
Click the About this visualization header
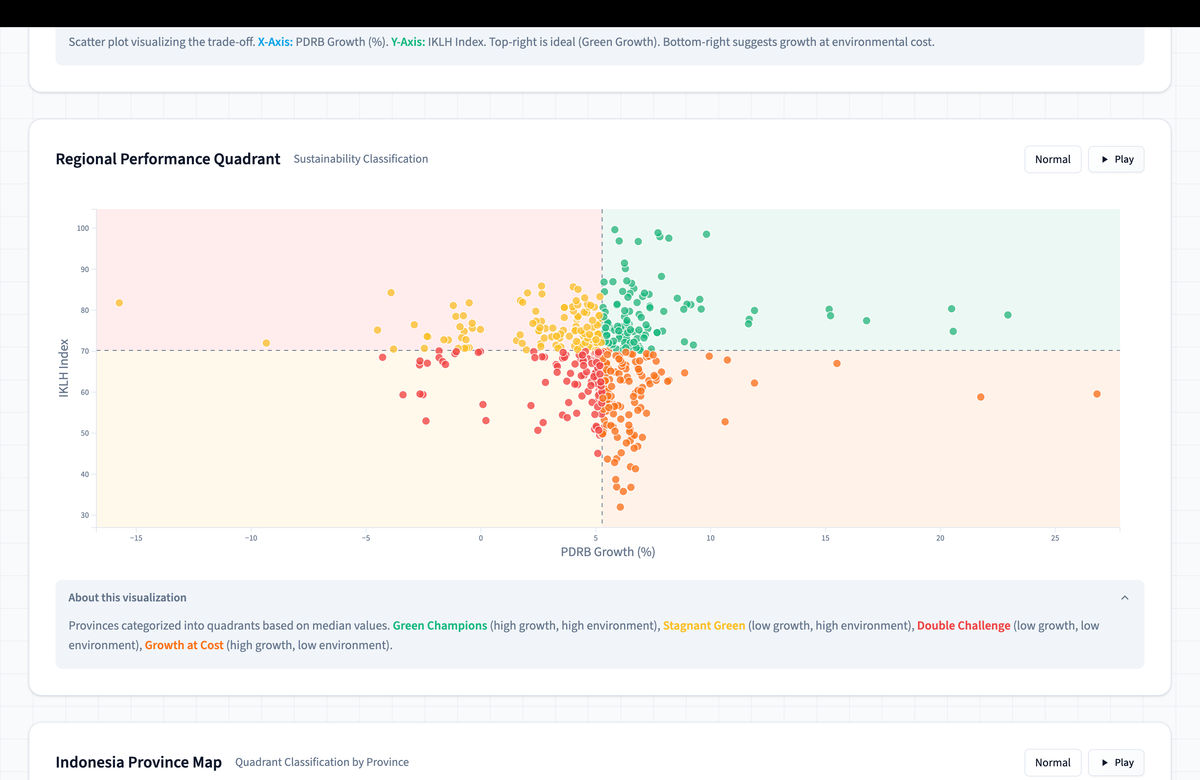pyautogui.click(x=128, y=598)
